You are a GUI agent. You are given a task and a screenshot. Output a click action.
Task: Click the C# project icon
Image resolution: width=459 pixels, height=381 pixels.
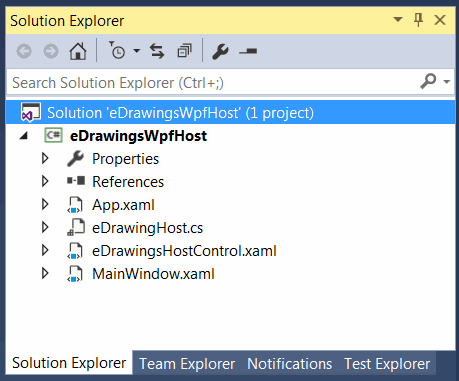coord(53,135)
